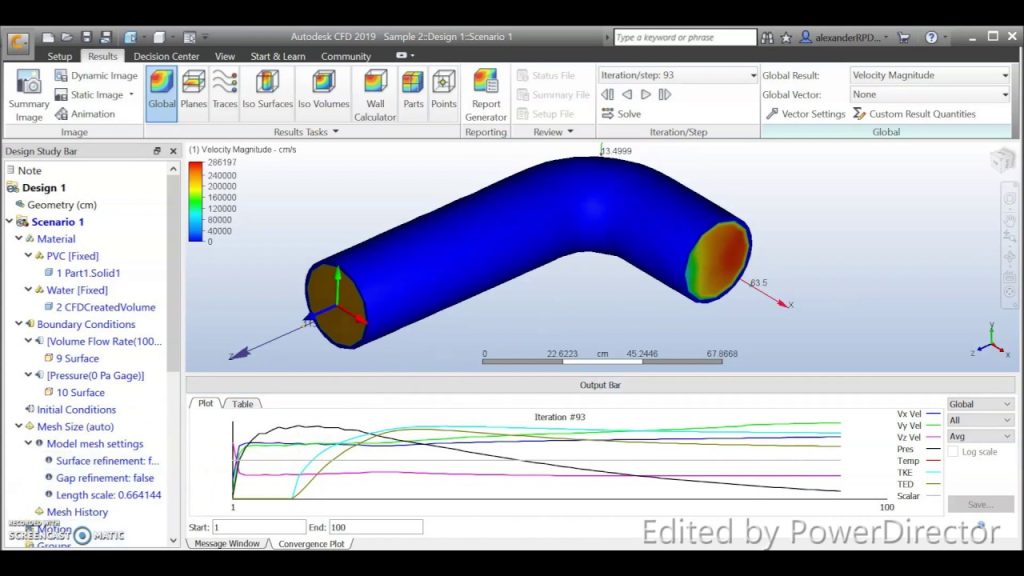Open the Global convergence plot dropdown
This screenshot has width=1024, height=576.
click(x=980, y=404)
